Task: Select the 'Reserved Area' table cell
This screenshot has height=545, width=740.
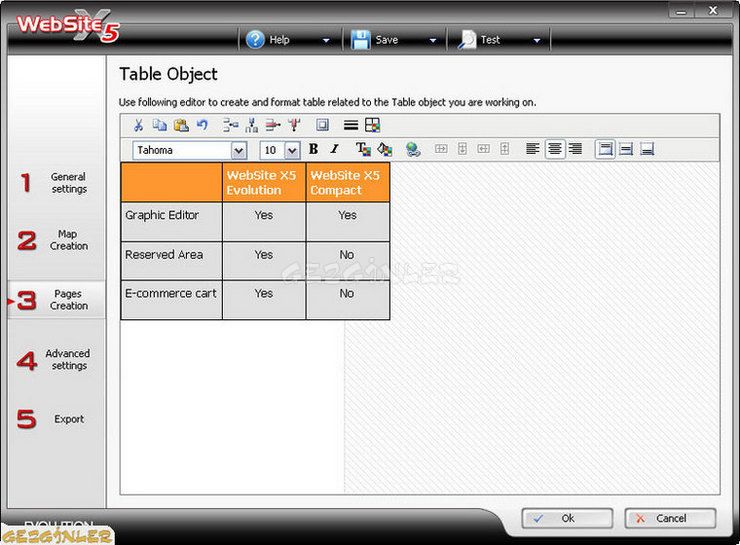Action: [x=172, y=261]
